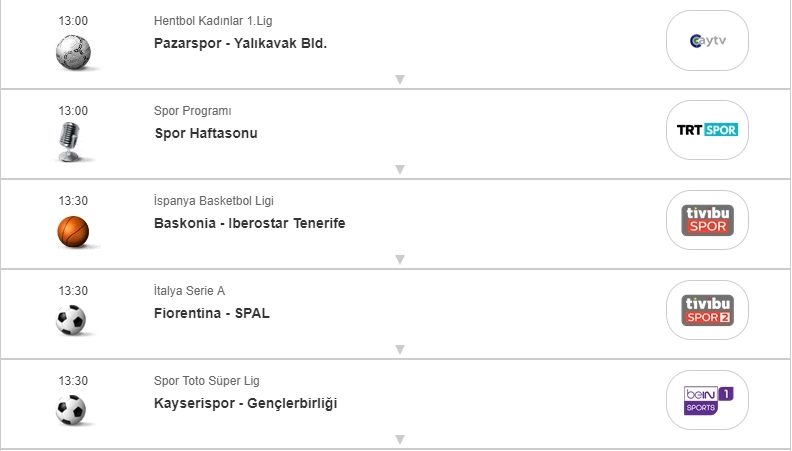Click the Spor Toto Süper Lig label
The image size is (792, 451).
(x=207, y=381)
